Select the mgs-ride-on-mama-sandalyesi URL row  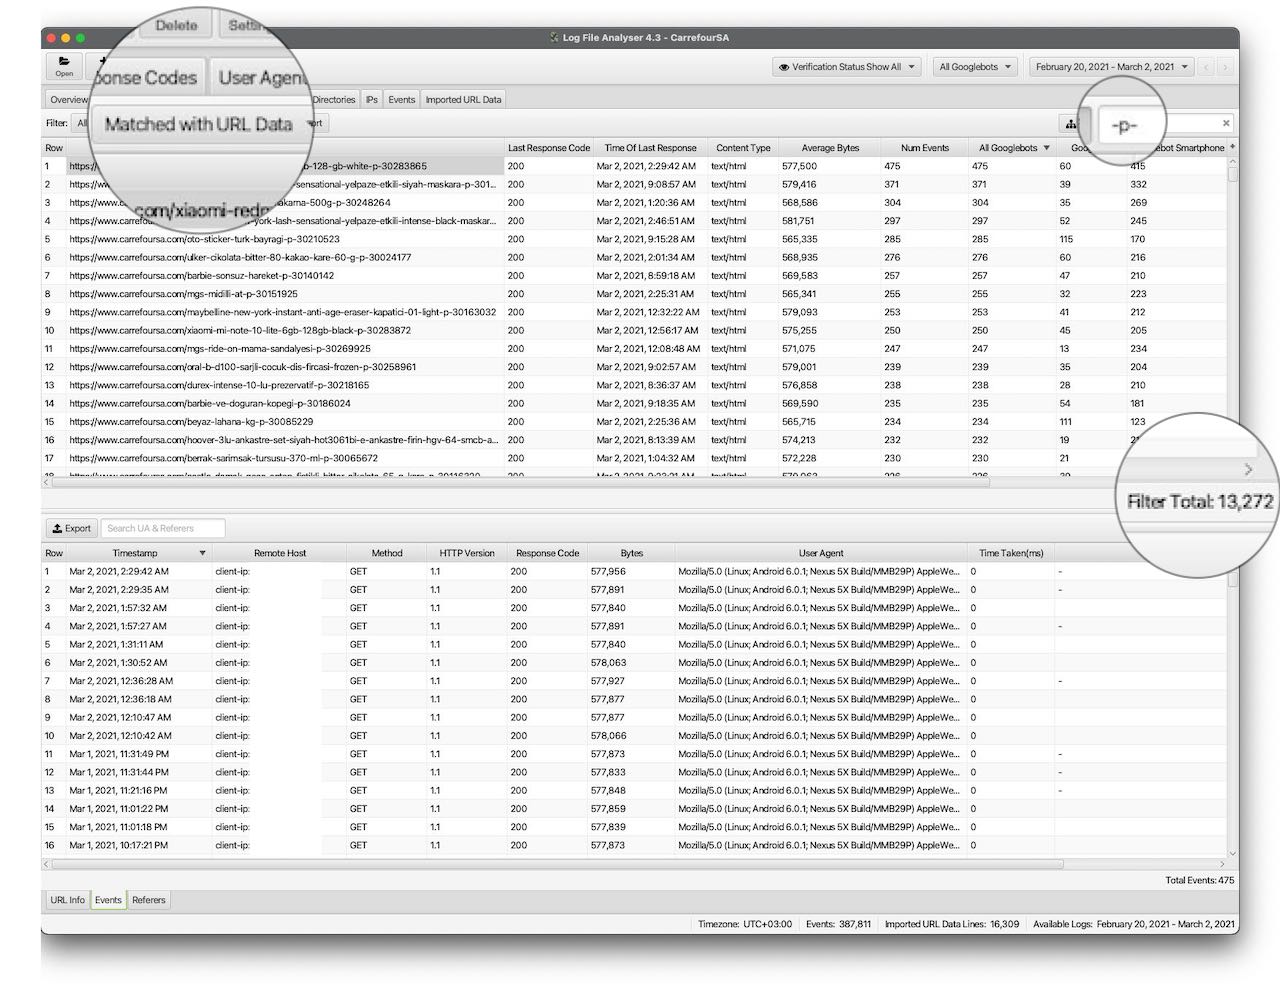pyautogui.click(x=634, y=349)
